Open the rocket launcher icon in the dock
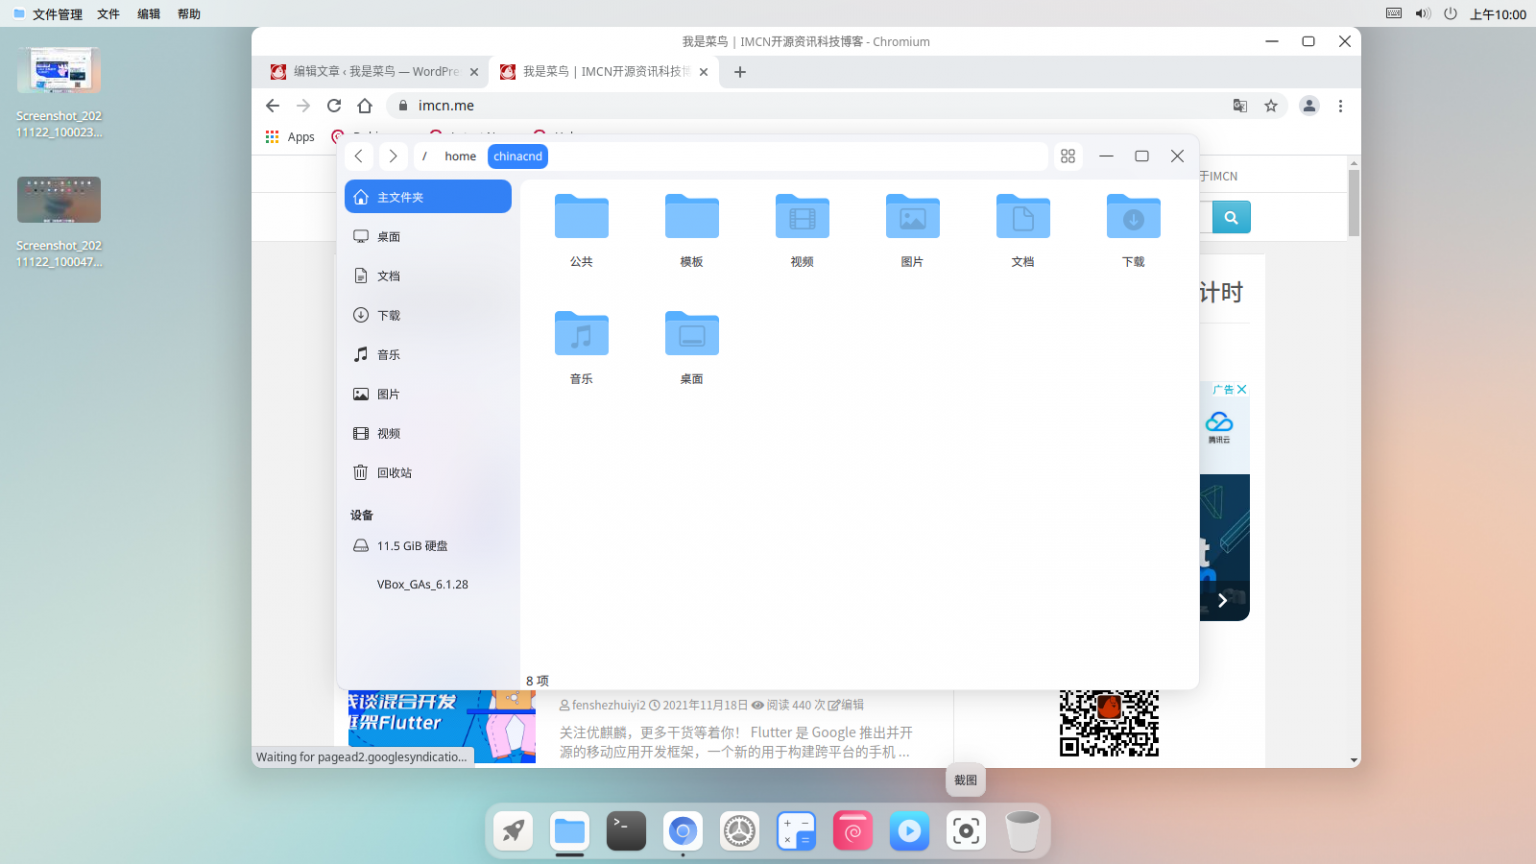Image resolution: width=1536 pixels, height=864 pixels. [513, 831]
